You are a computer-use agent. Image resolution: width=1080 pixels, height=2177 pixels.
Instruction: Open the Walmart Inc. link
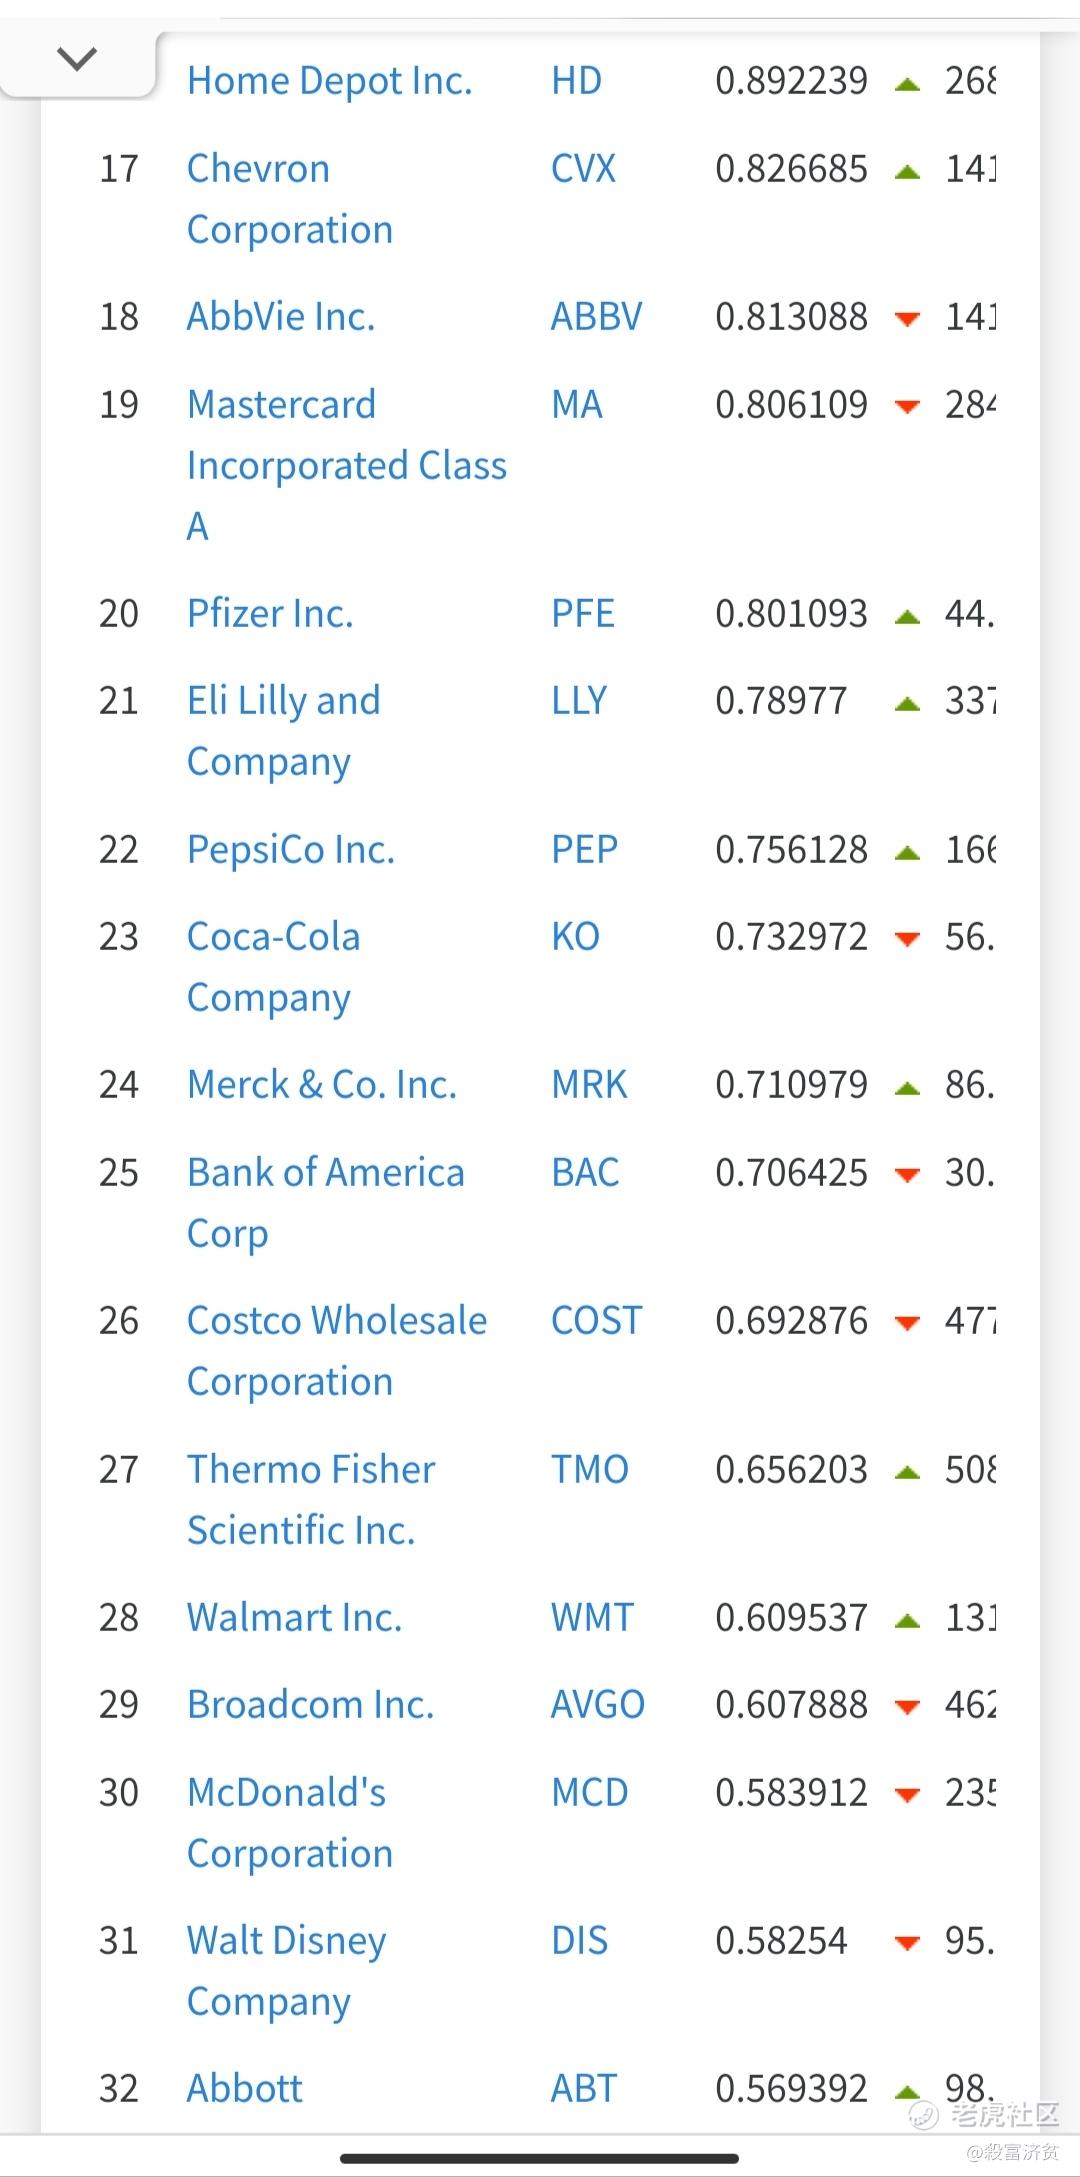[x=294, y=1618]
